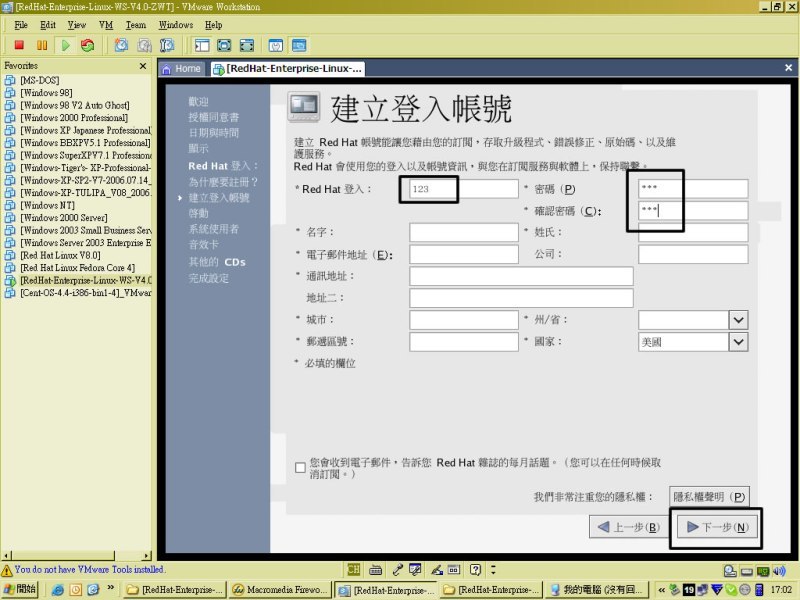Revert to snapshot using the second snapshot icon
Viewport: 800px width, 600px height.
[144, 45]
